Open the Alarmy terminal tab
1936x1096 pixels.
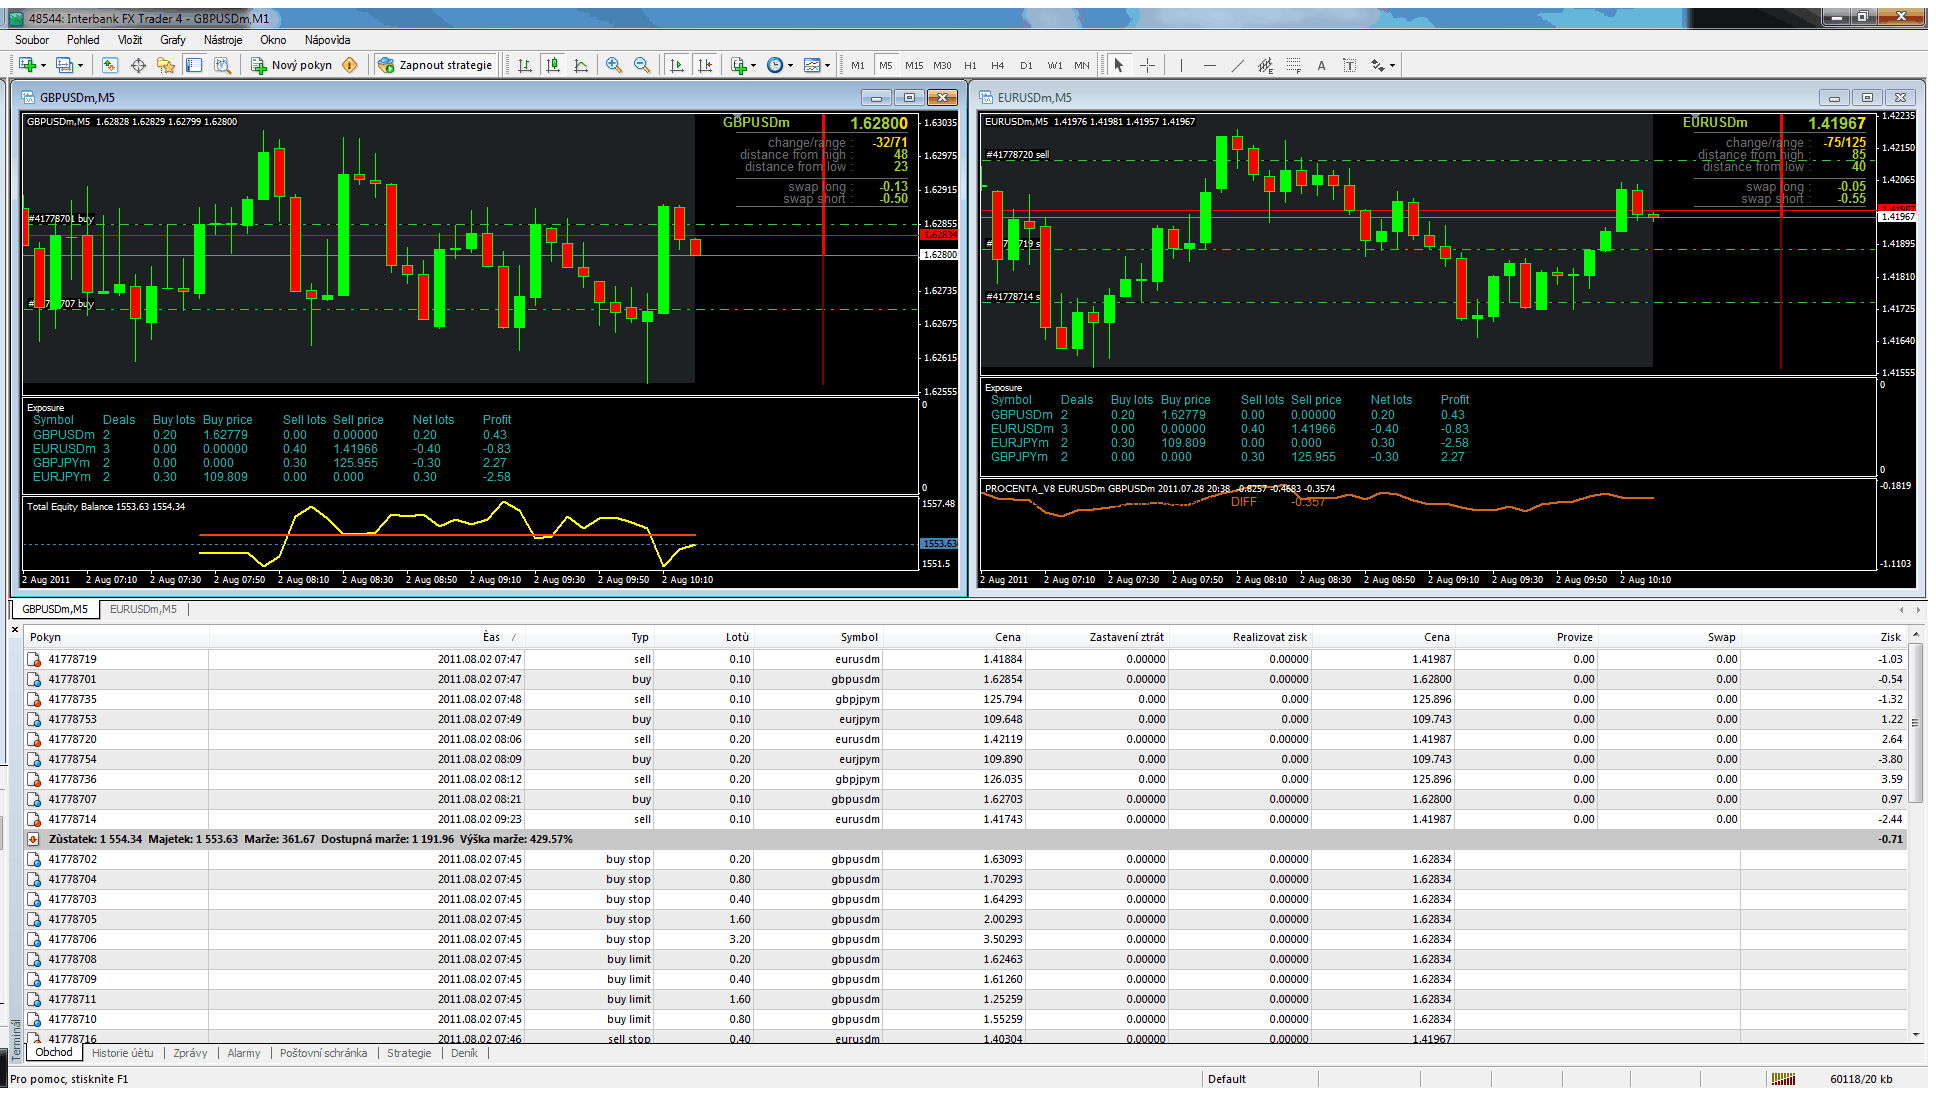(x=244, y=1053)
